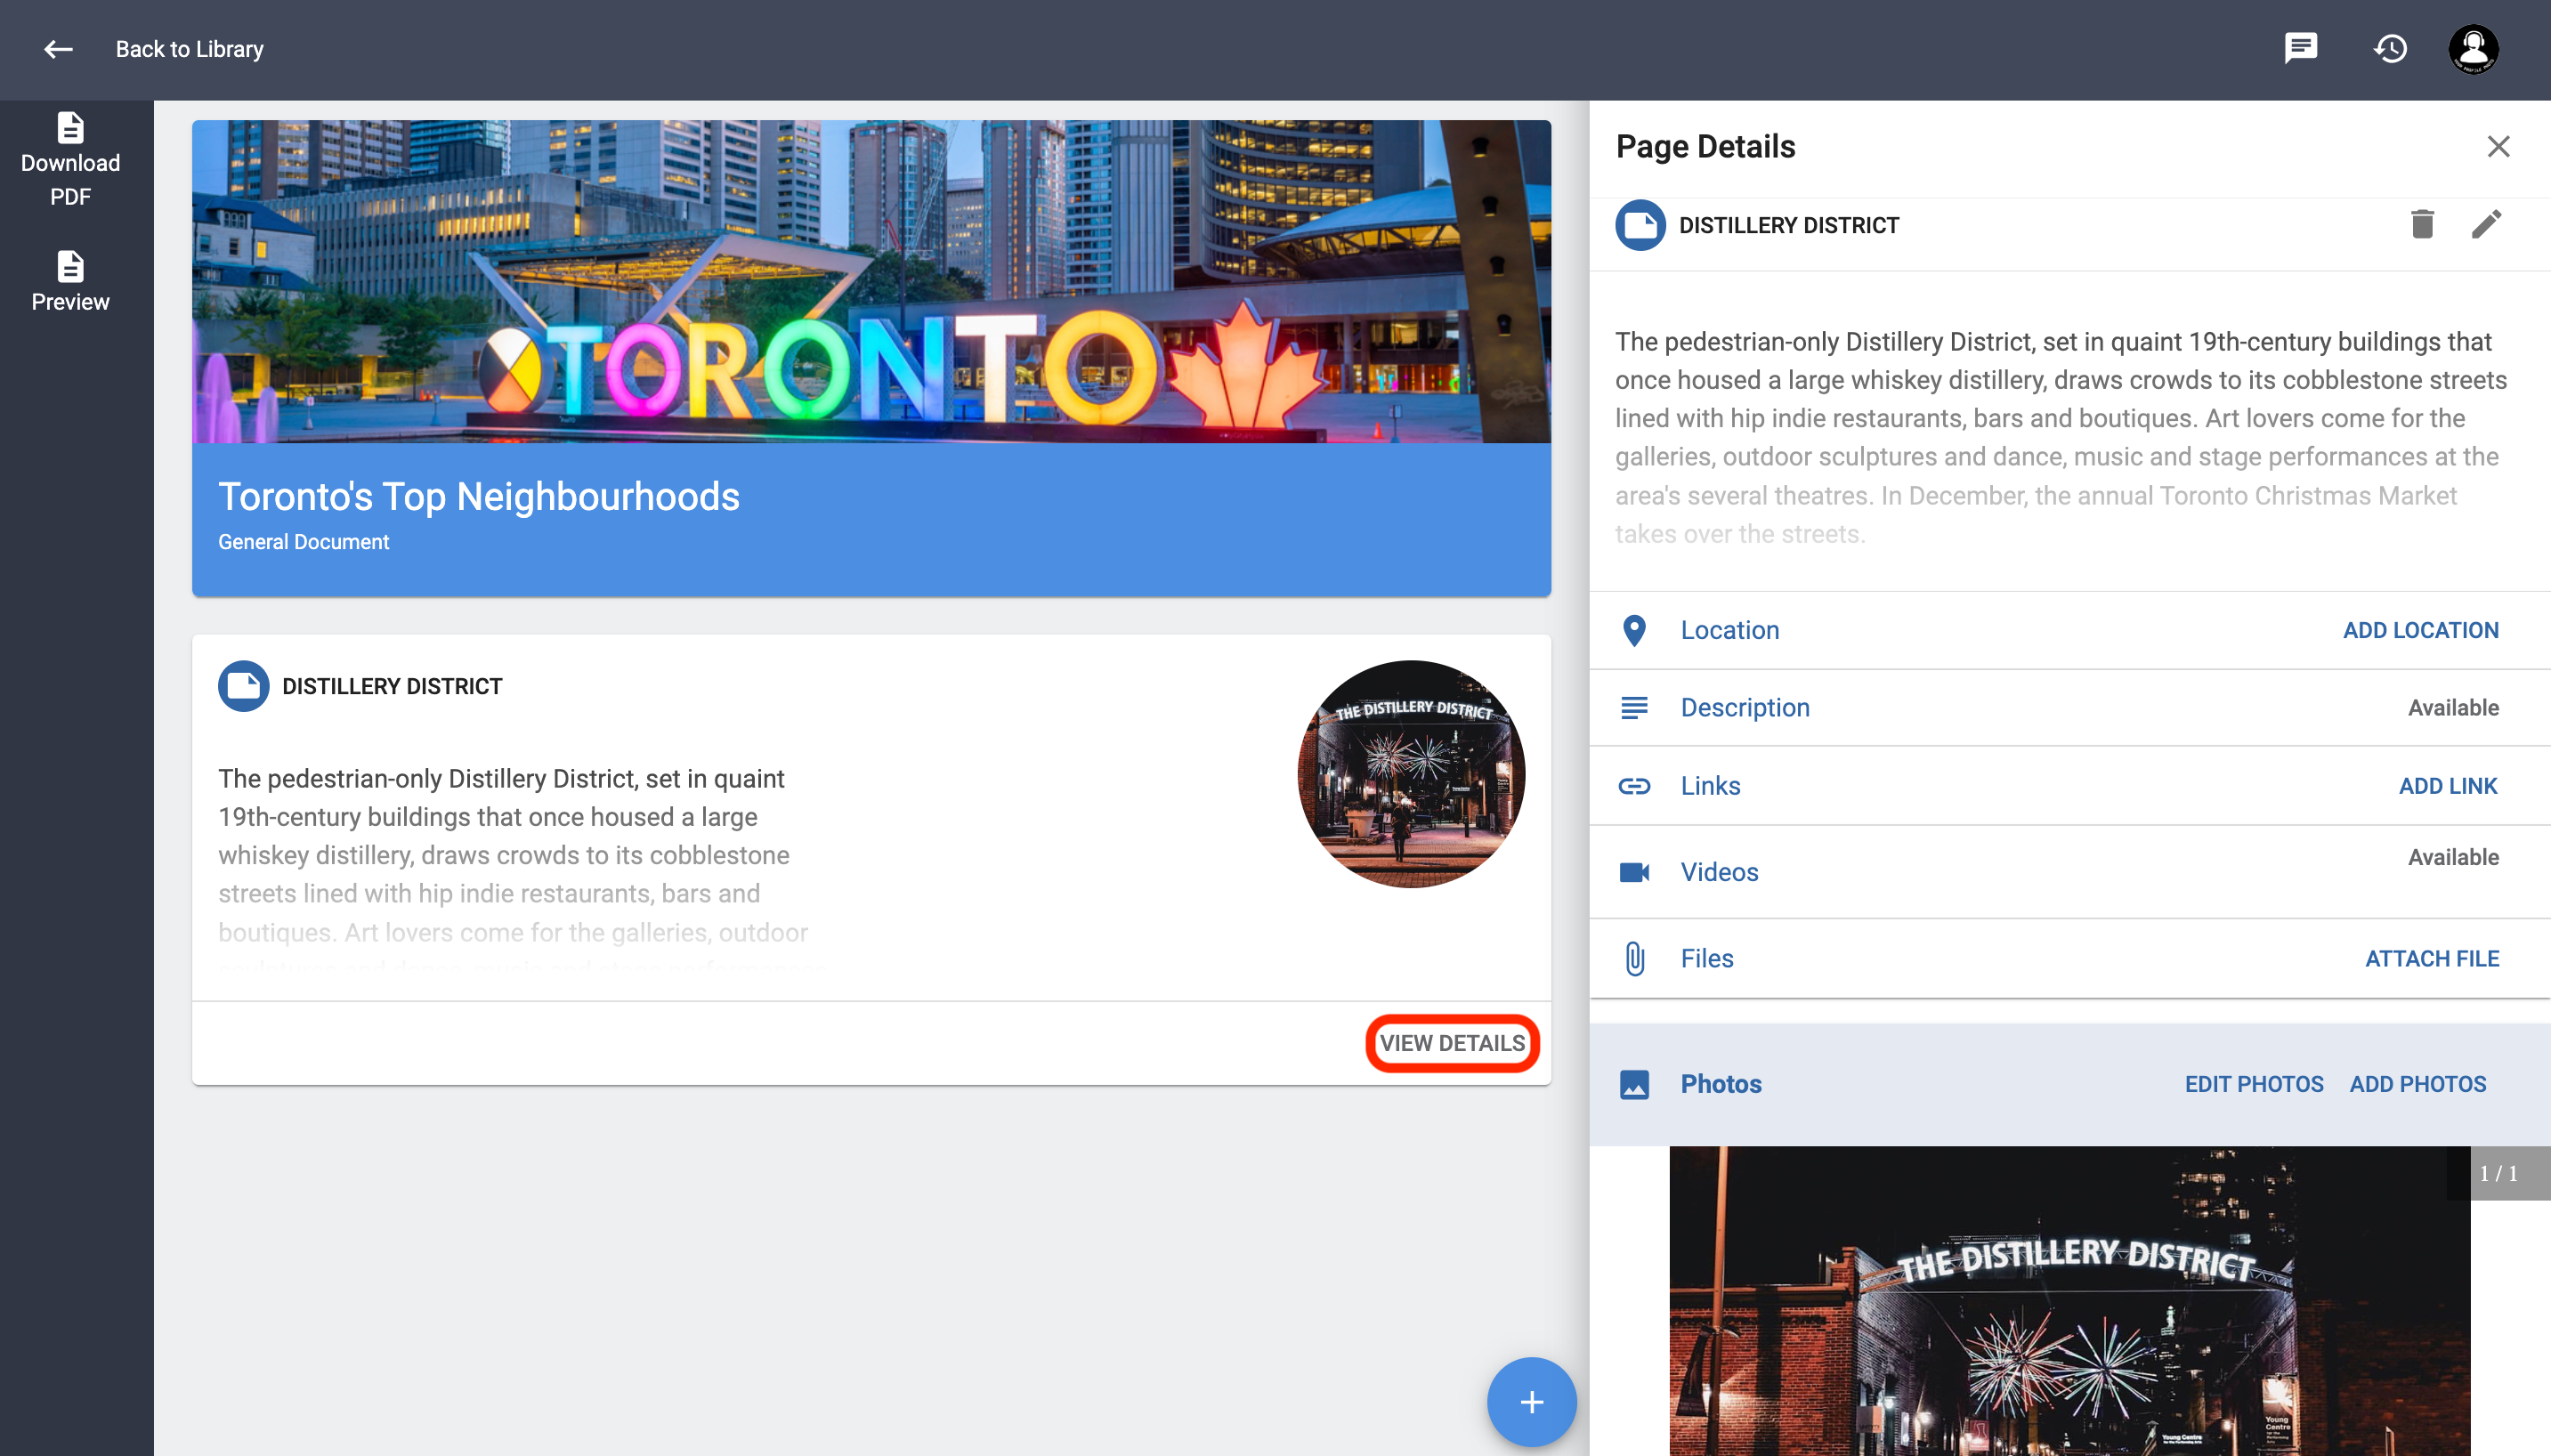The width and height of the screenshot is (2551, 1456).
Task: Click the description text in Page Details
Action: pos(2061,437)
